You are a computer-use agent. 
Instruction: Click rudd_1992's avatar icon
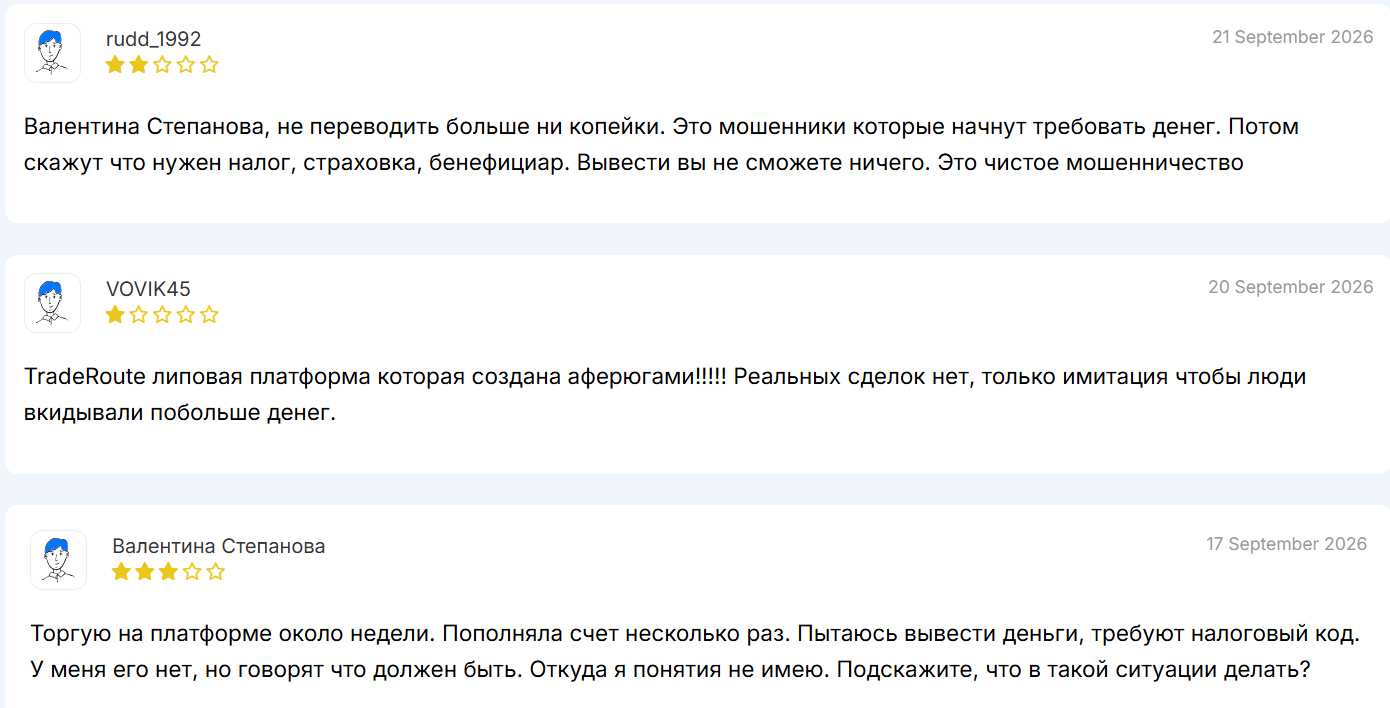[x=52, y=53]
